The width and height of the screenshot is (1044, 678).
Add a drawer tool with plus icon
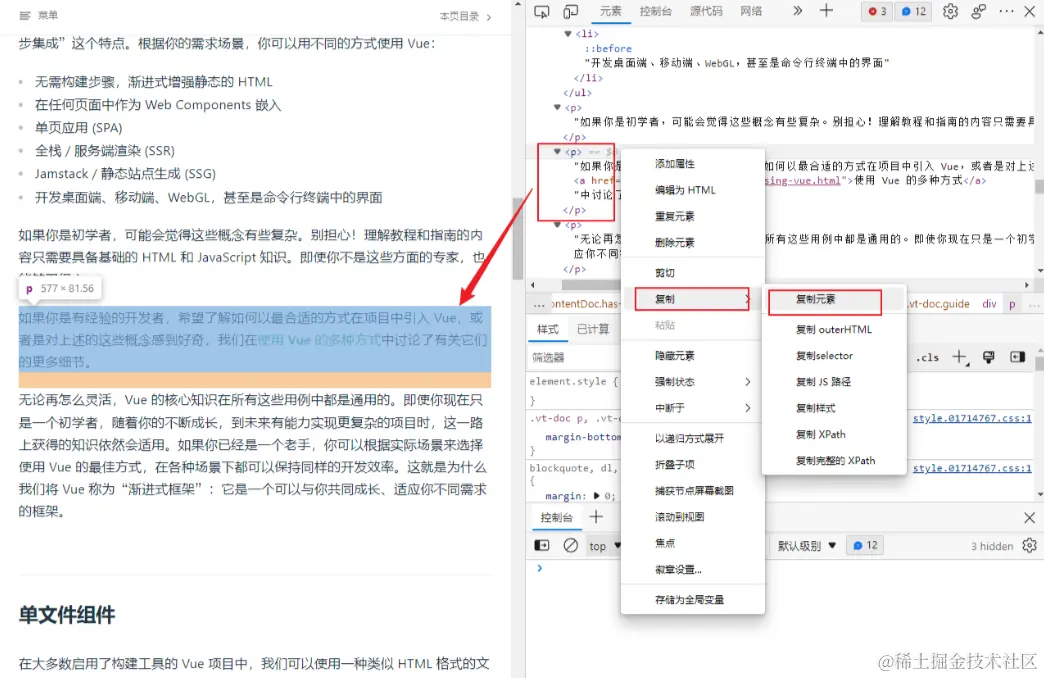tap(596, 517)
